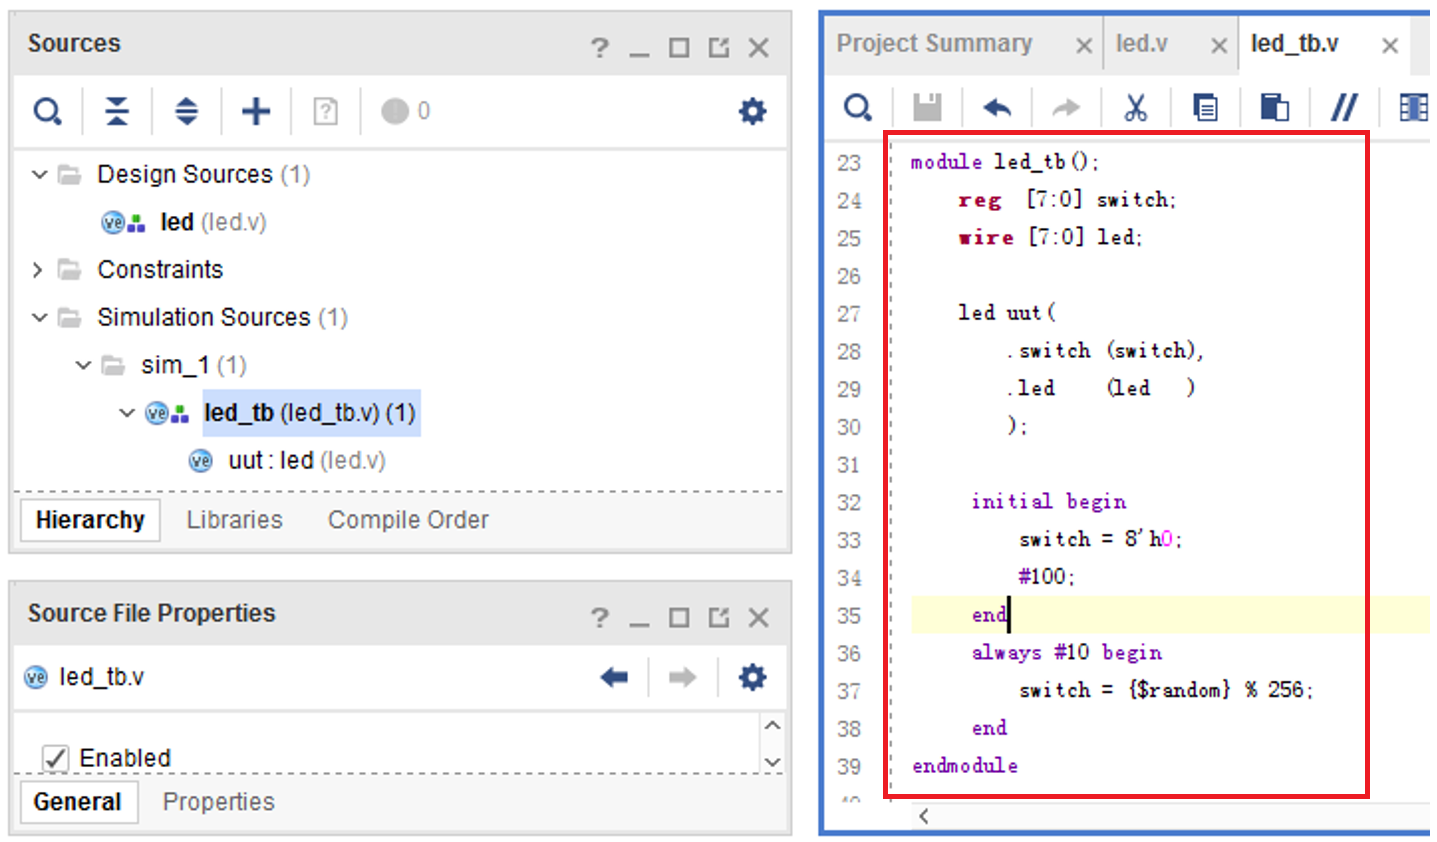The height and width of the screenshot is (842, 1437).
Task: Switch to the Libraries tab
Action: pos(234,520)
